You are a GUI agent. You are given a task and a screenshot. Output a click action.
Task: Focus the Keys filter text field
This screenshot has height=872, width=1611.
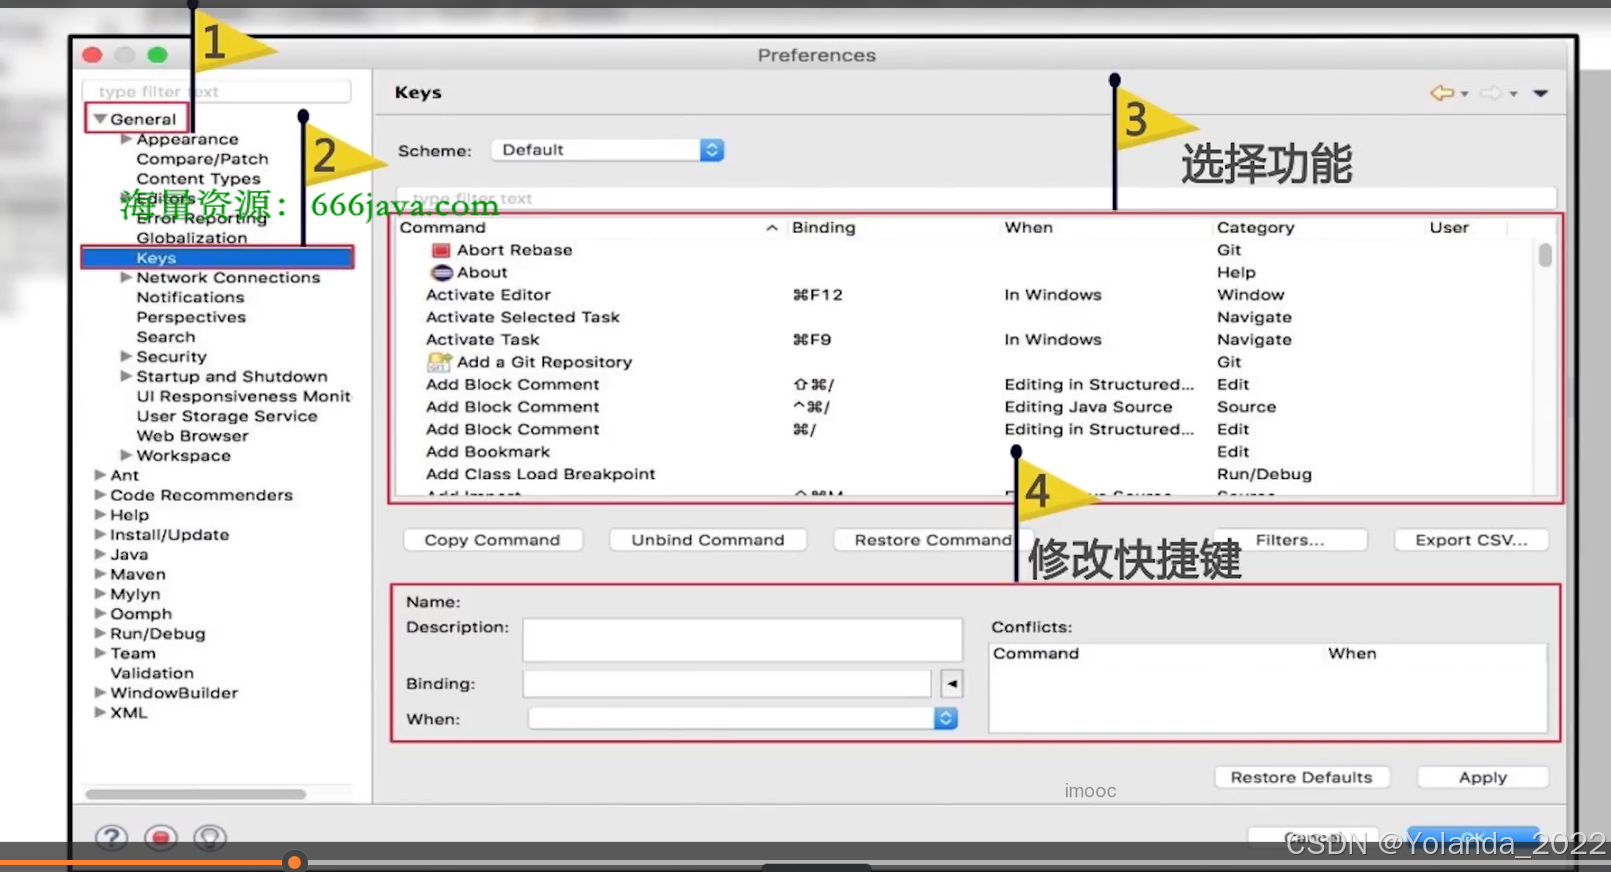tap(976, 198)
